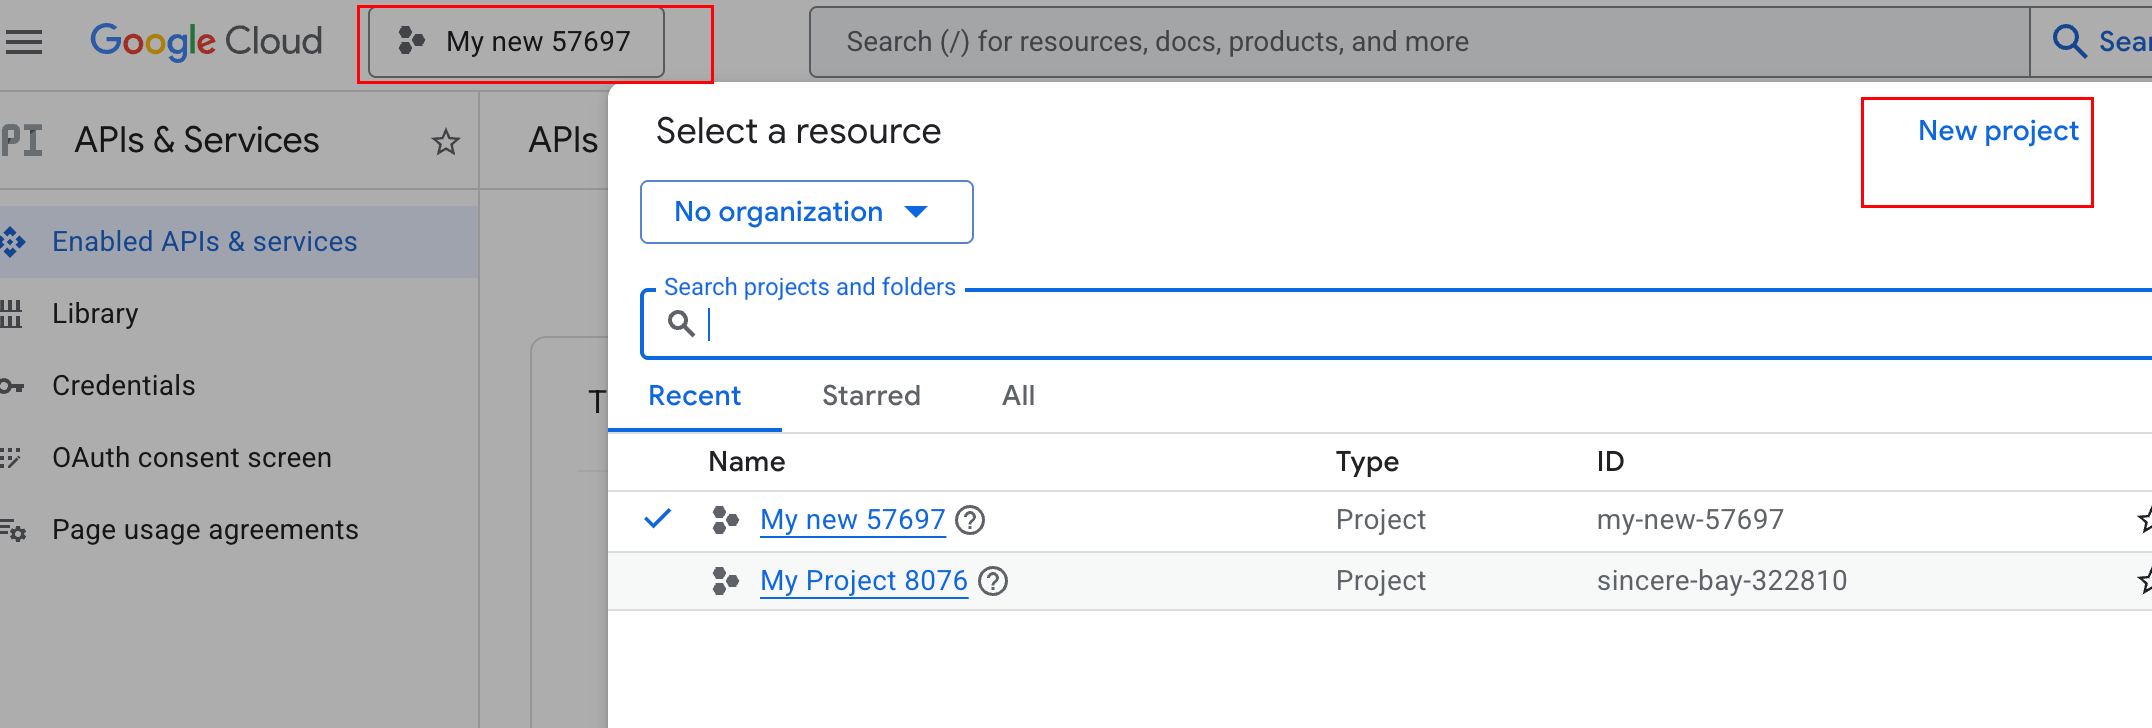Image resolution: width=2152 pixels, height=728 pixels.
Task: Expand the No organization dropdown
Action: pos(806,212)
